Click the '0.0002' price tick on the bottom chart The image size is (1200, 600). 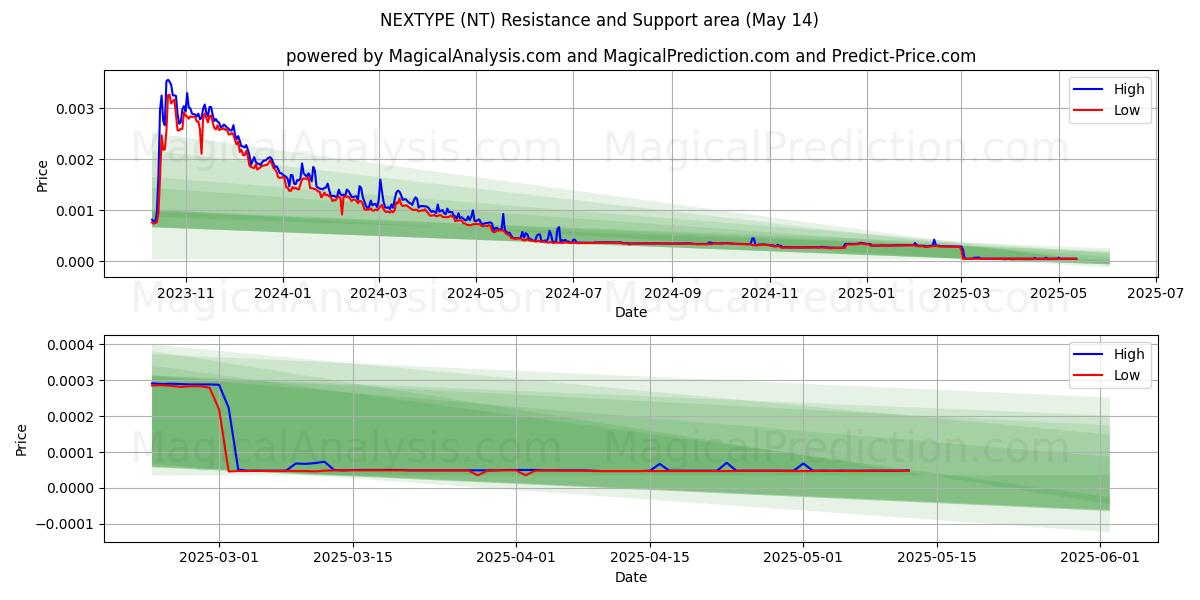point(72,416)
